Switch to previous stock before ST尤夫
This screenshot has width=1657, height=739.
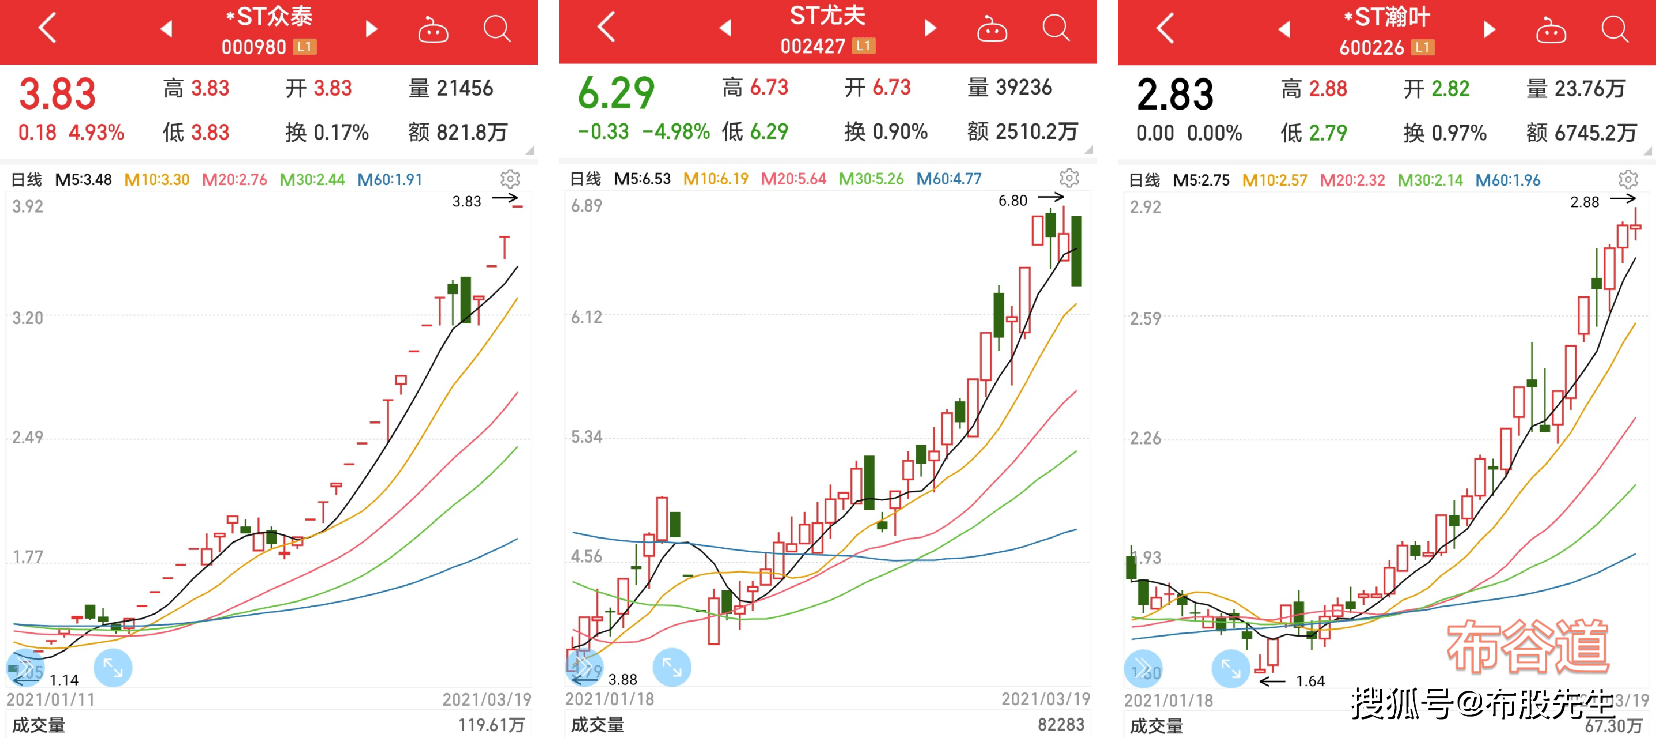point(725,28)
